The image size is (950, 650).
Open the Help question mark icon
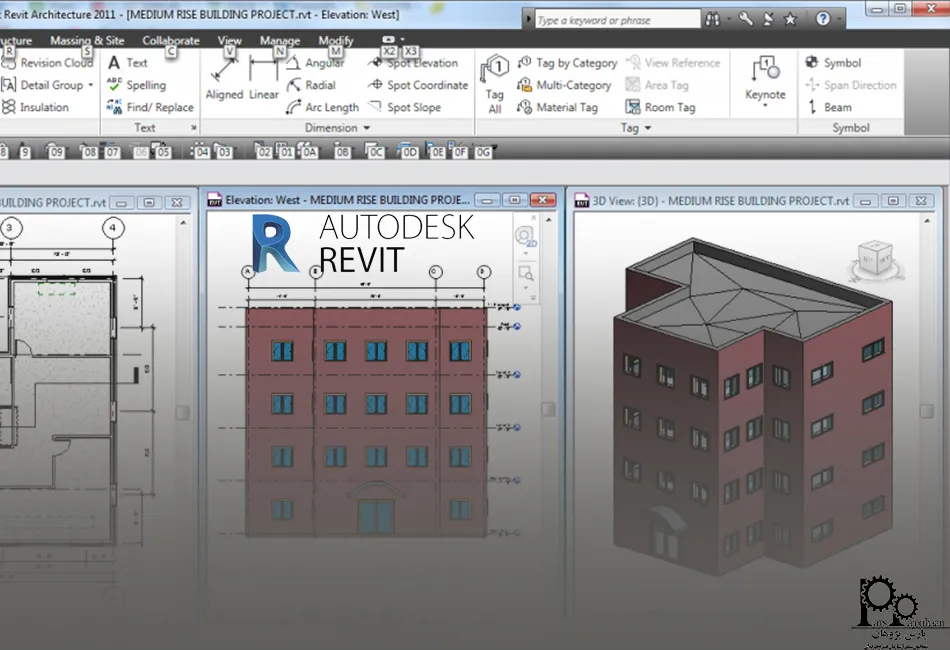pos(823,19)
